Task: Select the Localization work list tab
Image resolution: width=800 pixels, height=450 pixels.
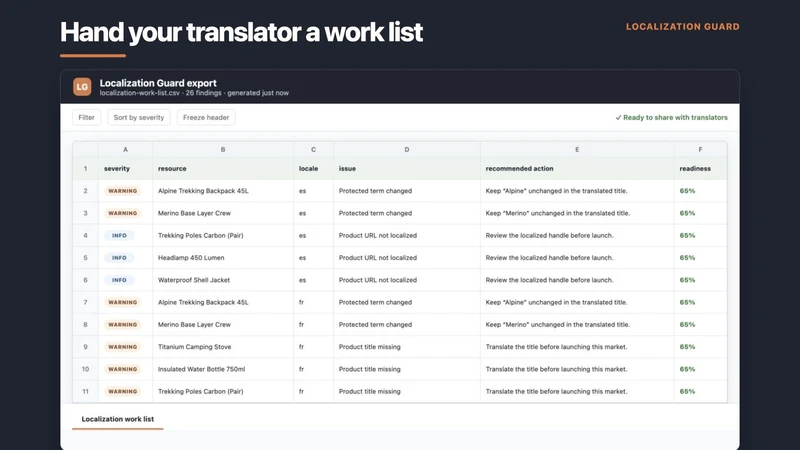Action: tap(118, 419)
